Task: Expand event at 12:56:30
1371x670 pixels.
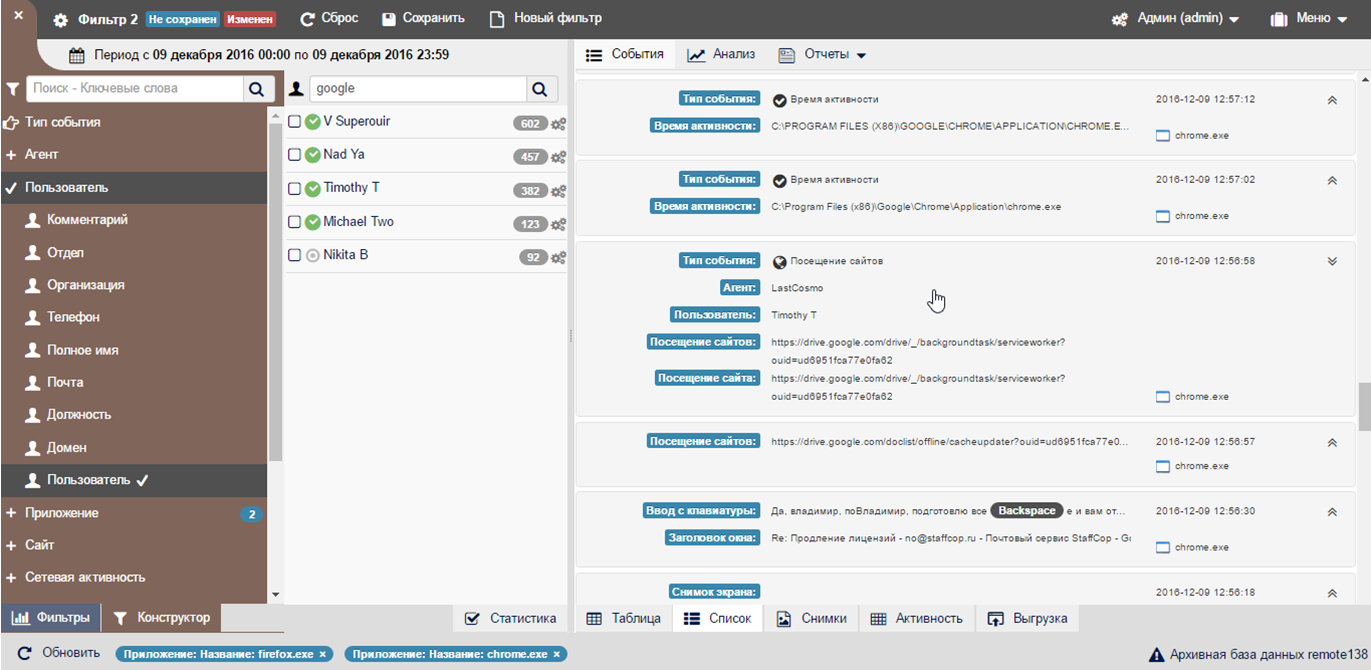Action: pos(1332,511)
